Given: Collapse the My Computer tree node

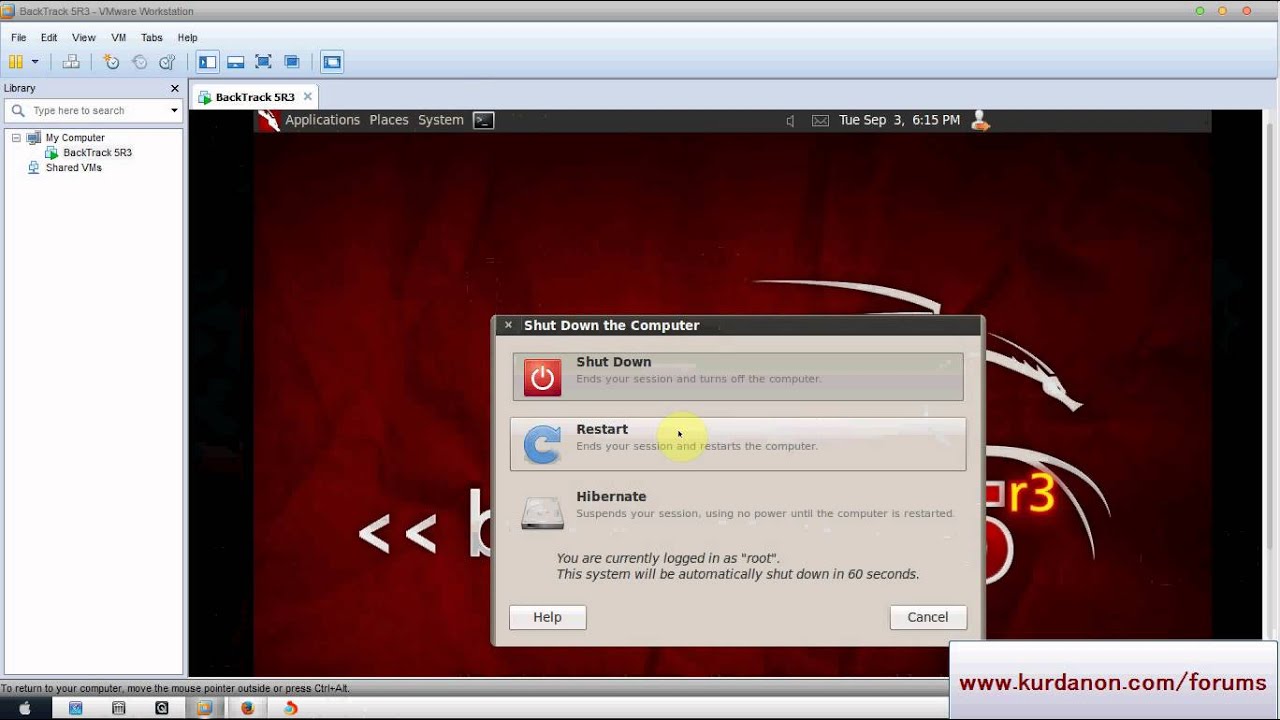Looking at the screenshot, I should click(16, 138).
